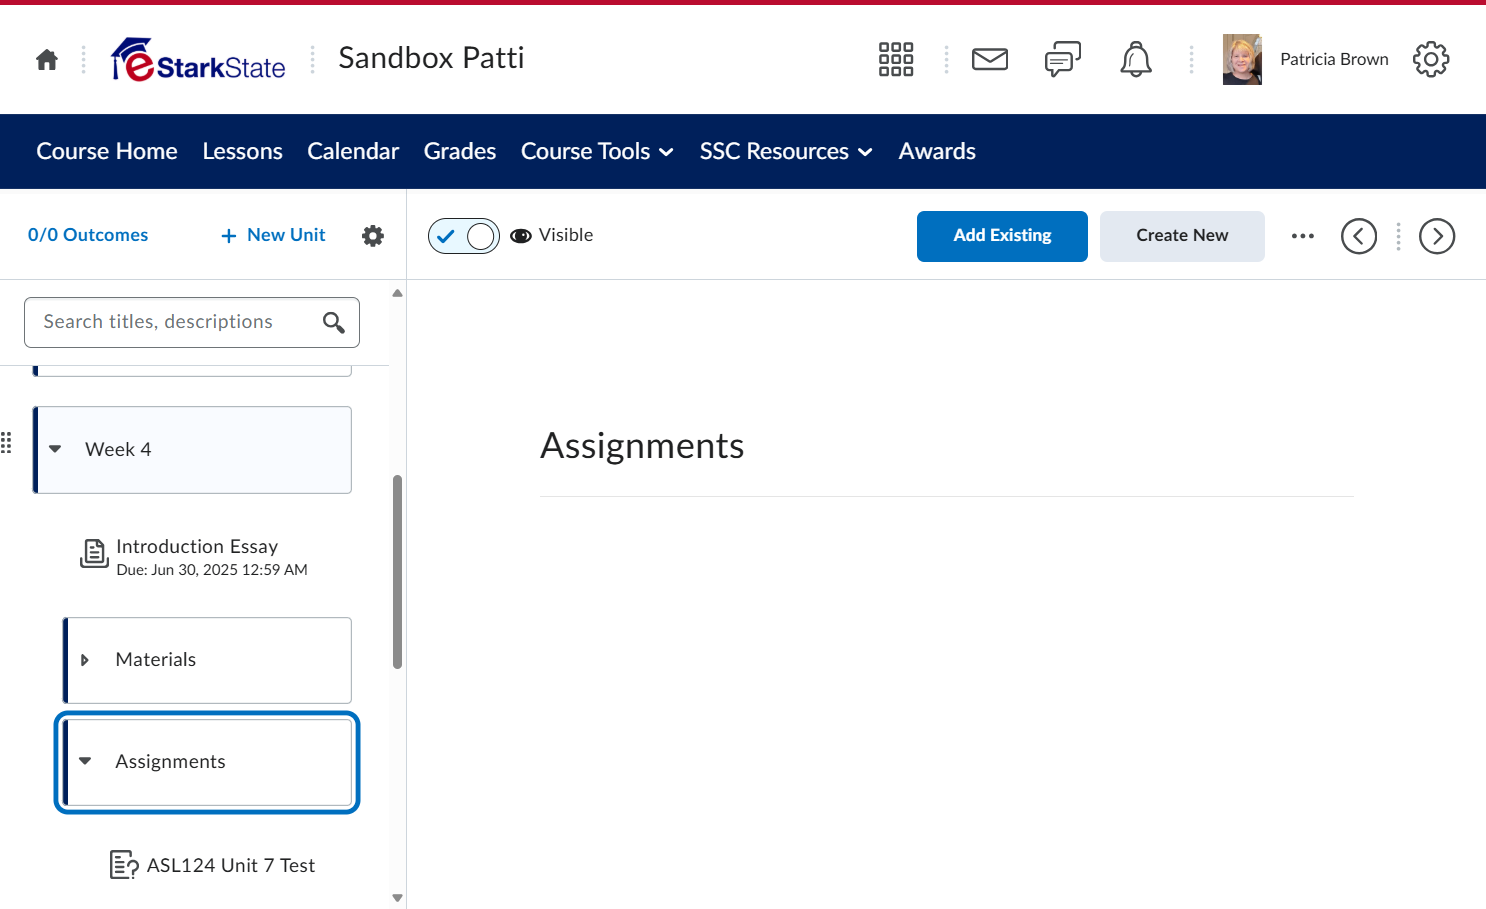Open the Course Tools dropdown

coord(598,151)
